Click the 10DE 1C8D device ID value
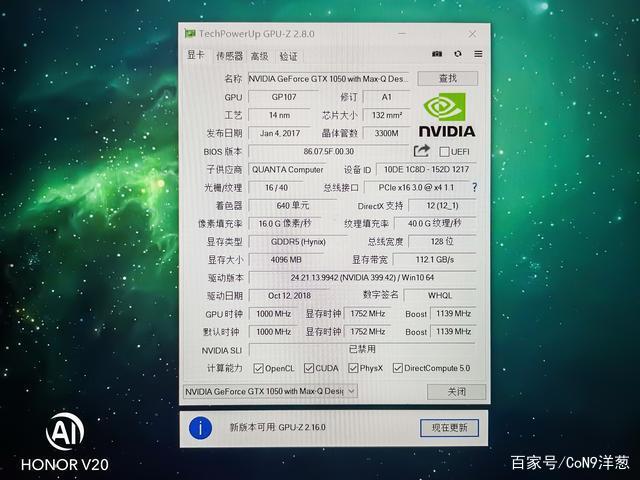 coord(426,169)
